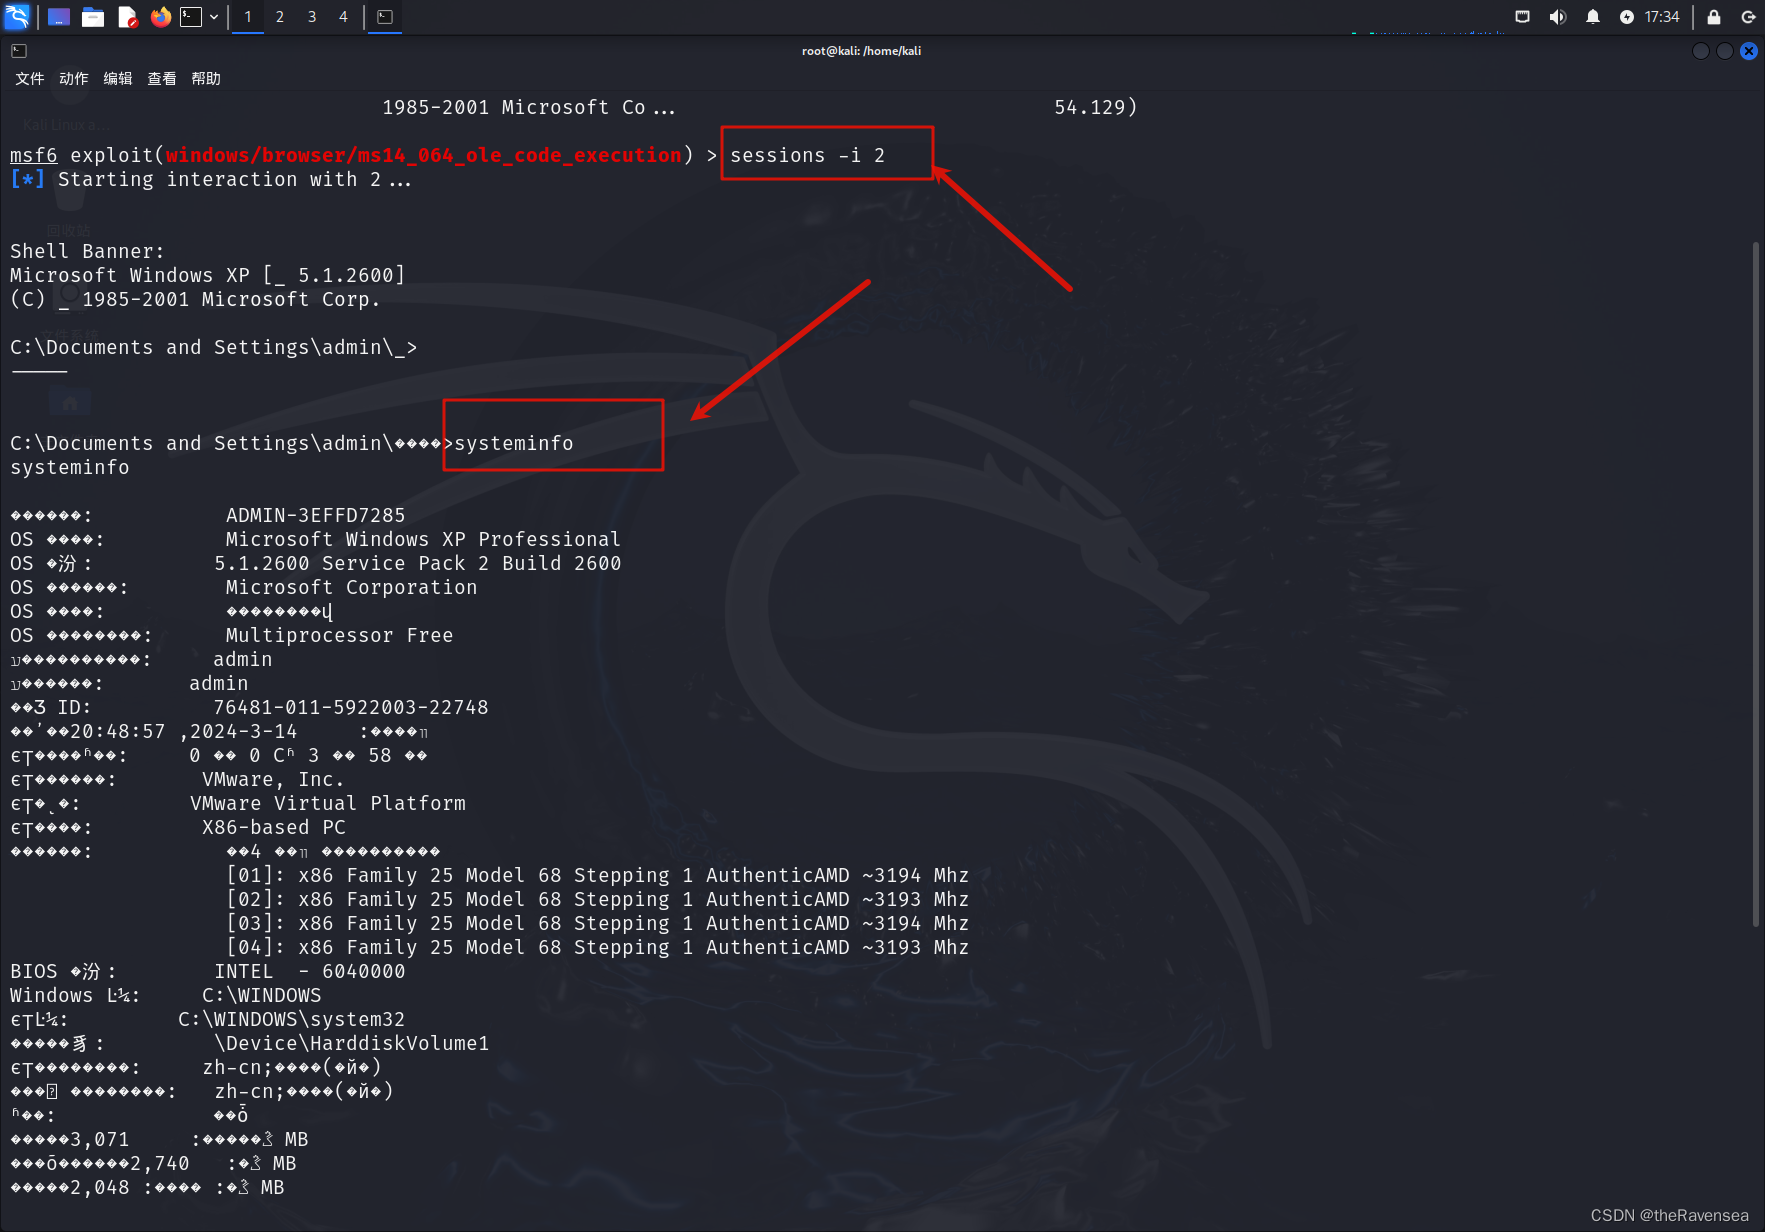1765x1232 pixels.
Task: Click the volume speaker icon
Action: [x=1557, y=17]
